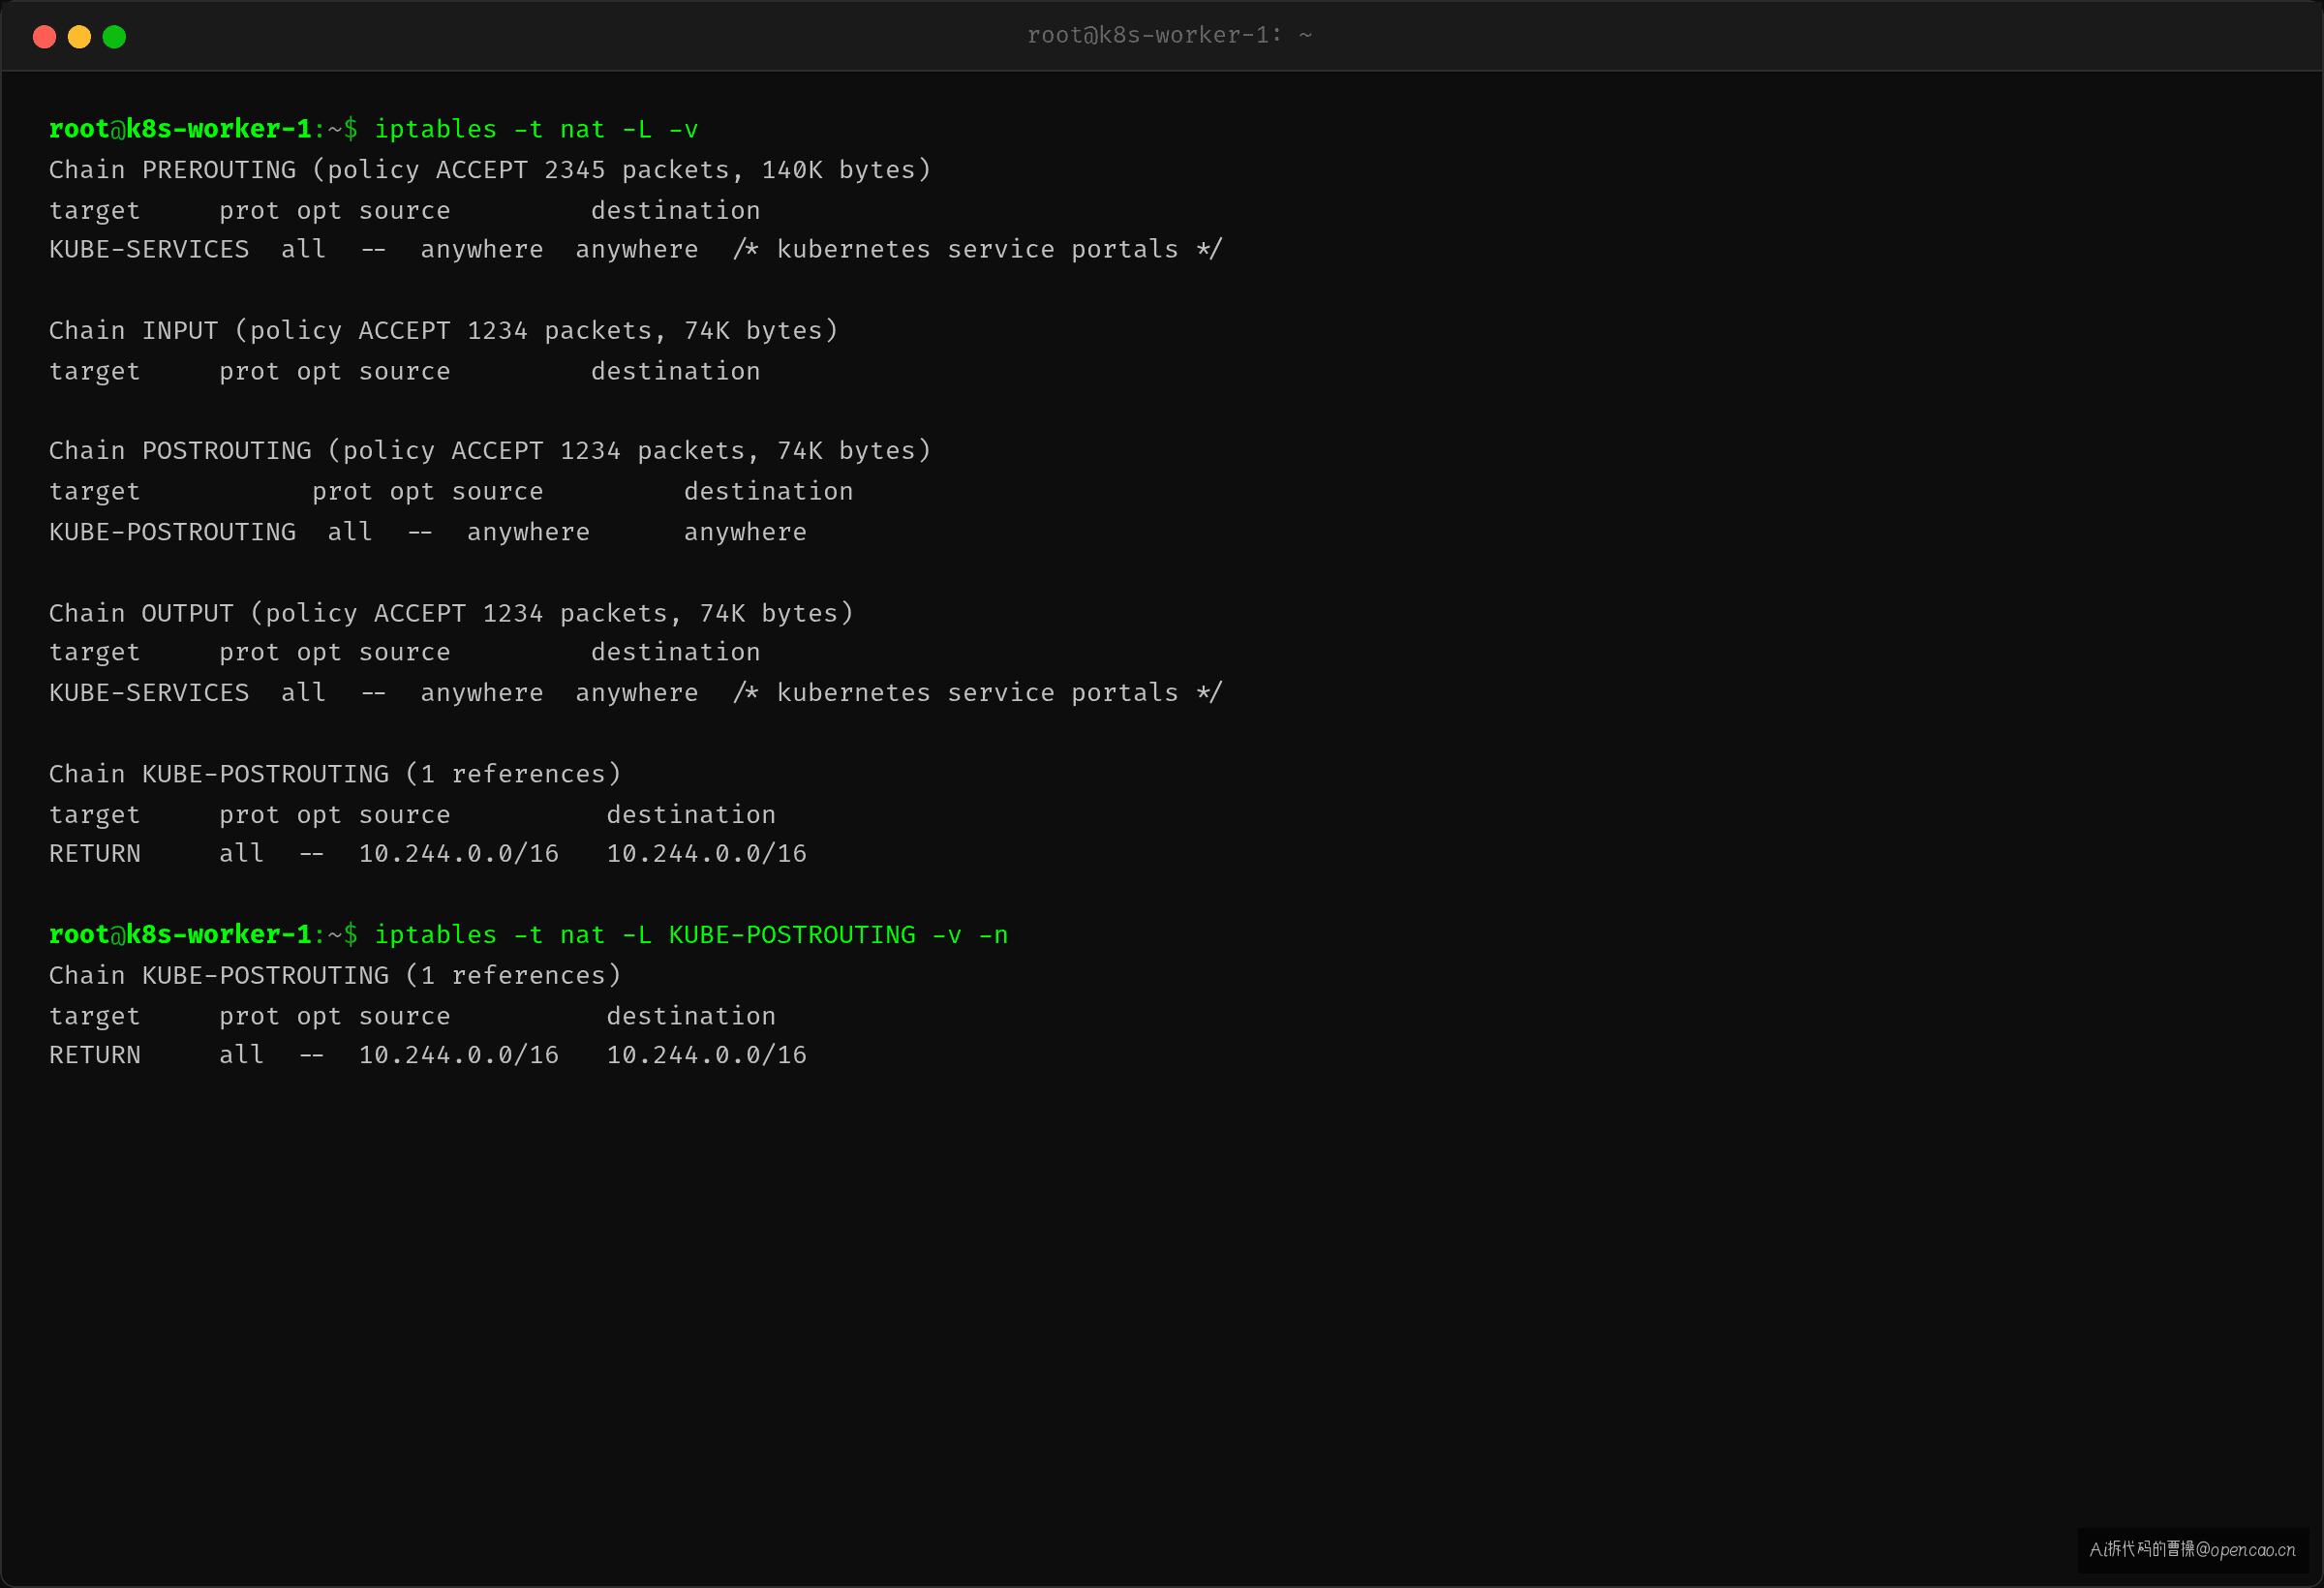The image size is (2324, 1588).
Task: Click the second Chain KUBE-POSTROUTING (1 references) line
Action: click(335, 975)
